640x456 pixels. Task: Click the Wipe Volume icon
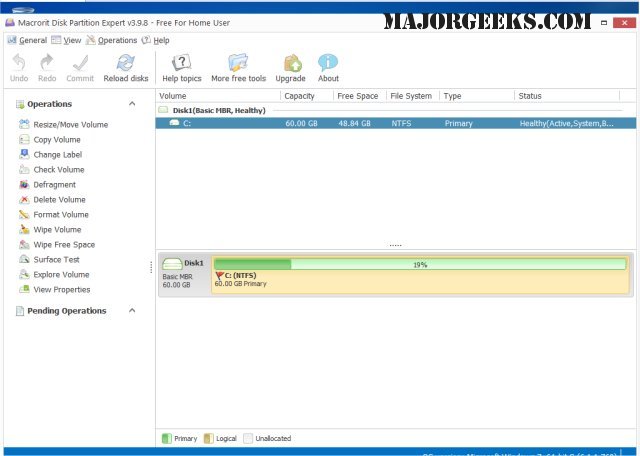(24, 229)
